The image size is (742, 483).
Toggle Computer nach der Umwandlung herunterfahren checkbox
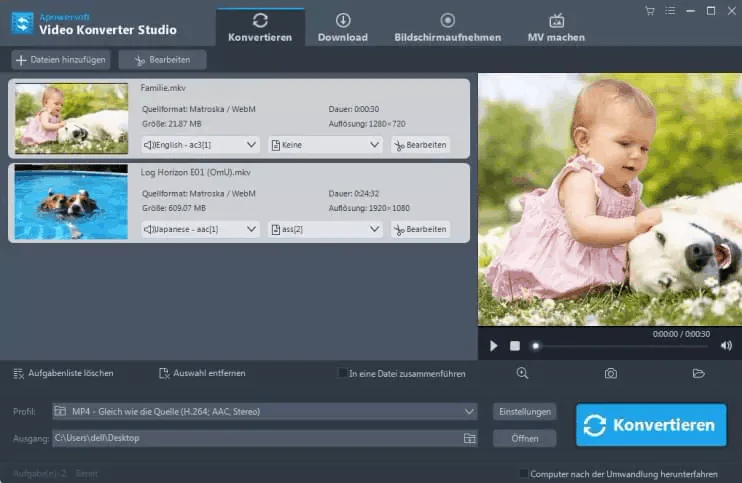point(524,474)
